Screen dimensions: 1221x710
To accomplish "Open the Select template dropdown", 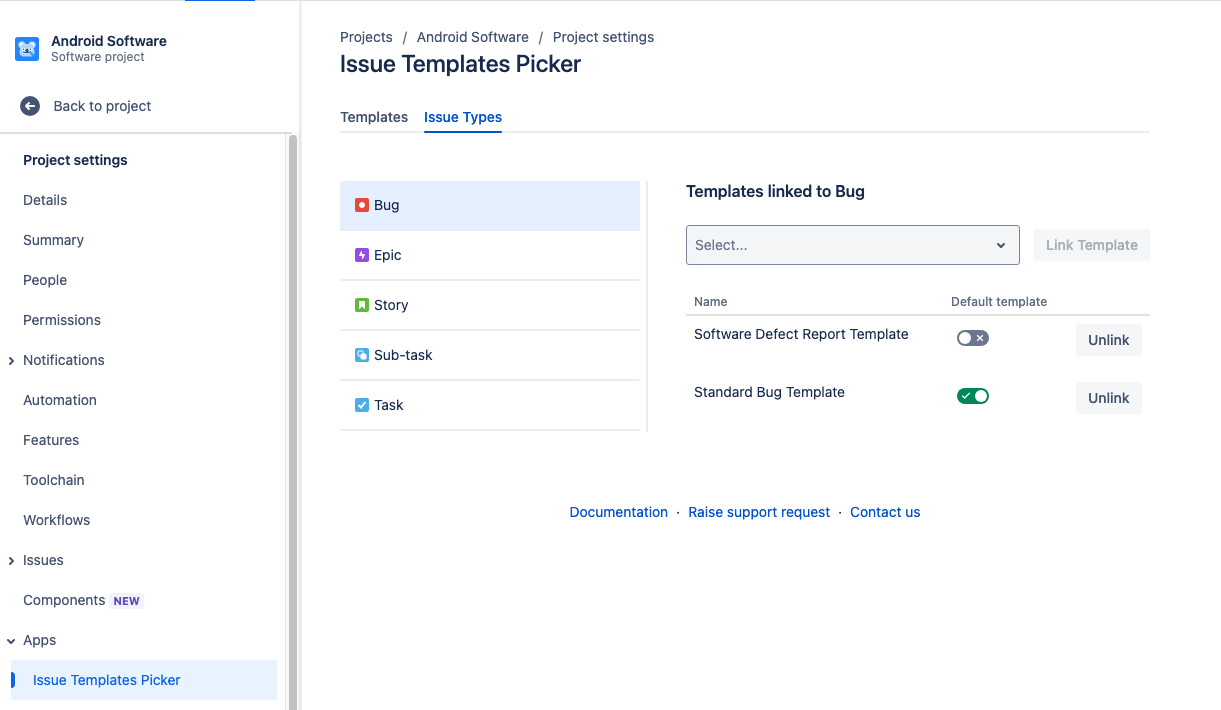I will point(853,245).
